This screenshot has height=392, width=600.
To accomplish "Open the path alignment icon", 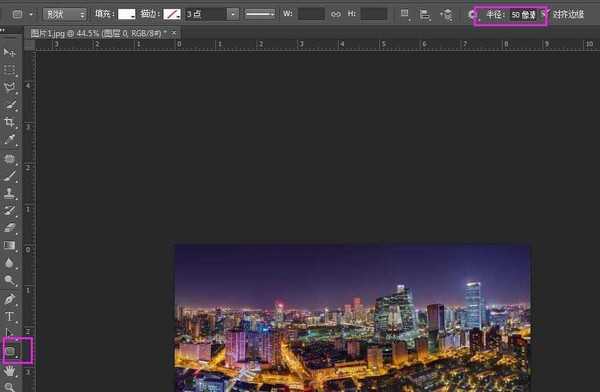I will (425, 15).
